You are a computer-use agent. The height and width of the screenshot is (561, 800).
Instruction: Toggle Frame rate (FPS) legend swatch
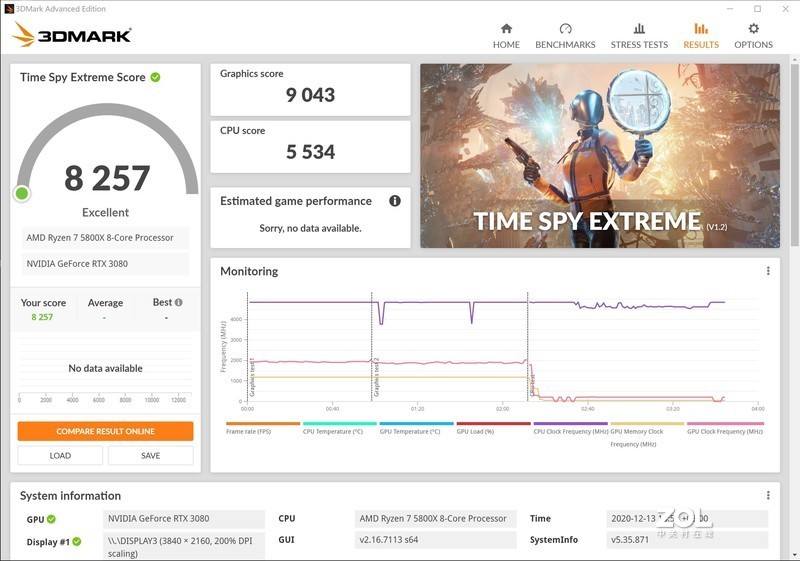pos(263,423)
